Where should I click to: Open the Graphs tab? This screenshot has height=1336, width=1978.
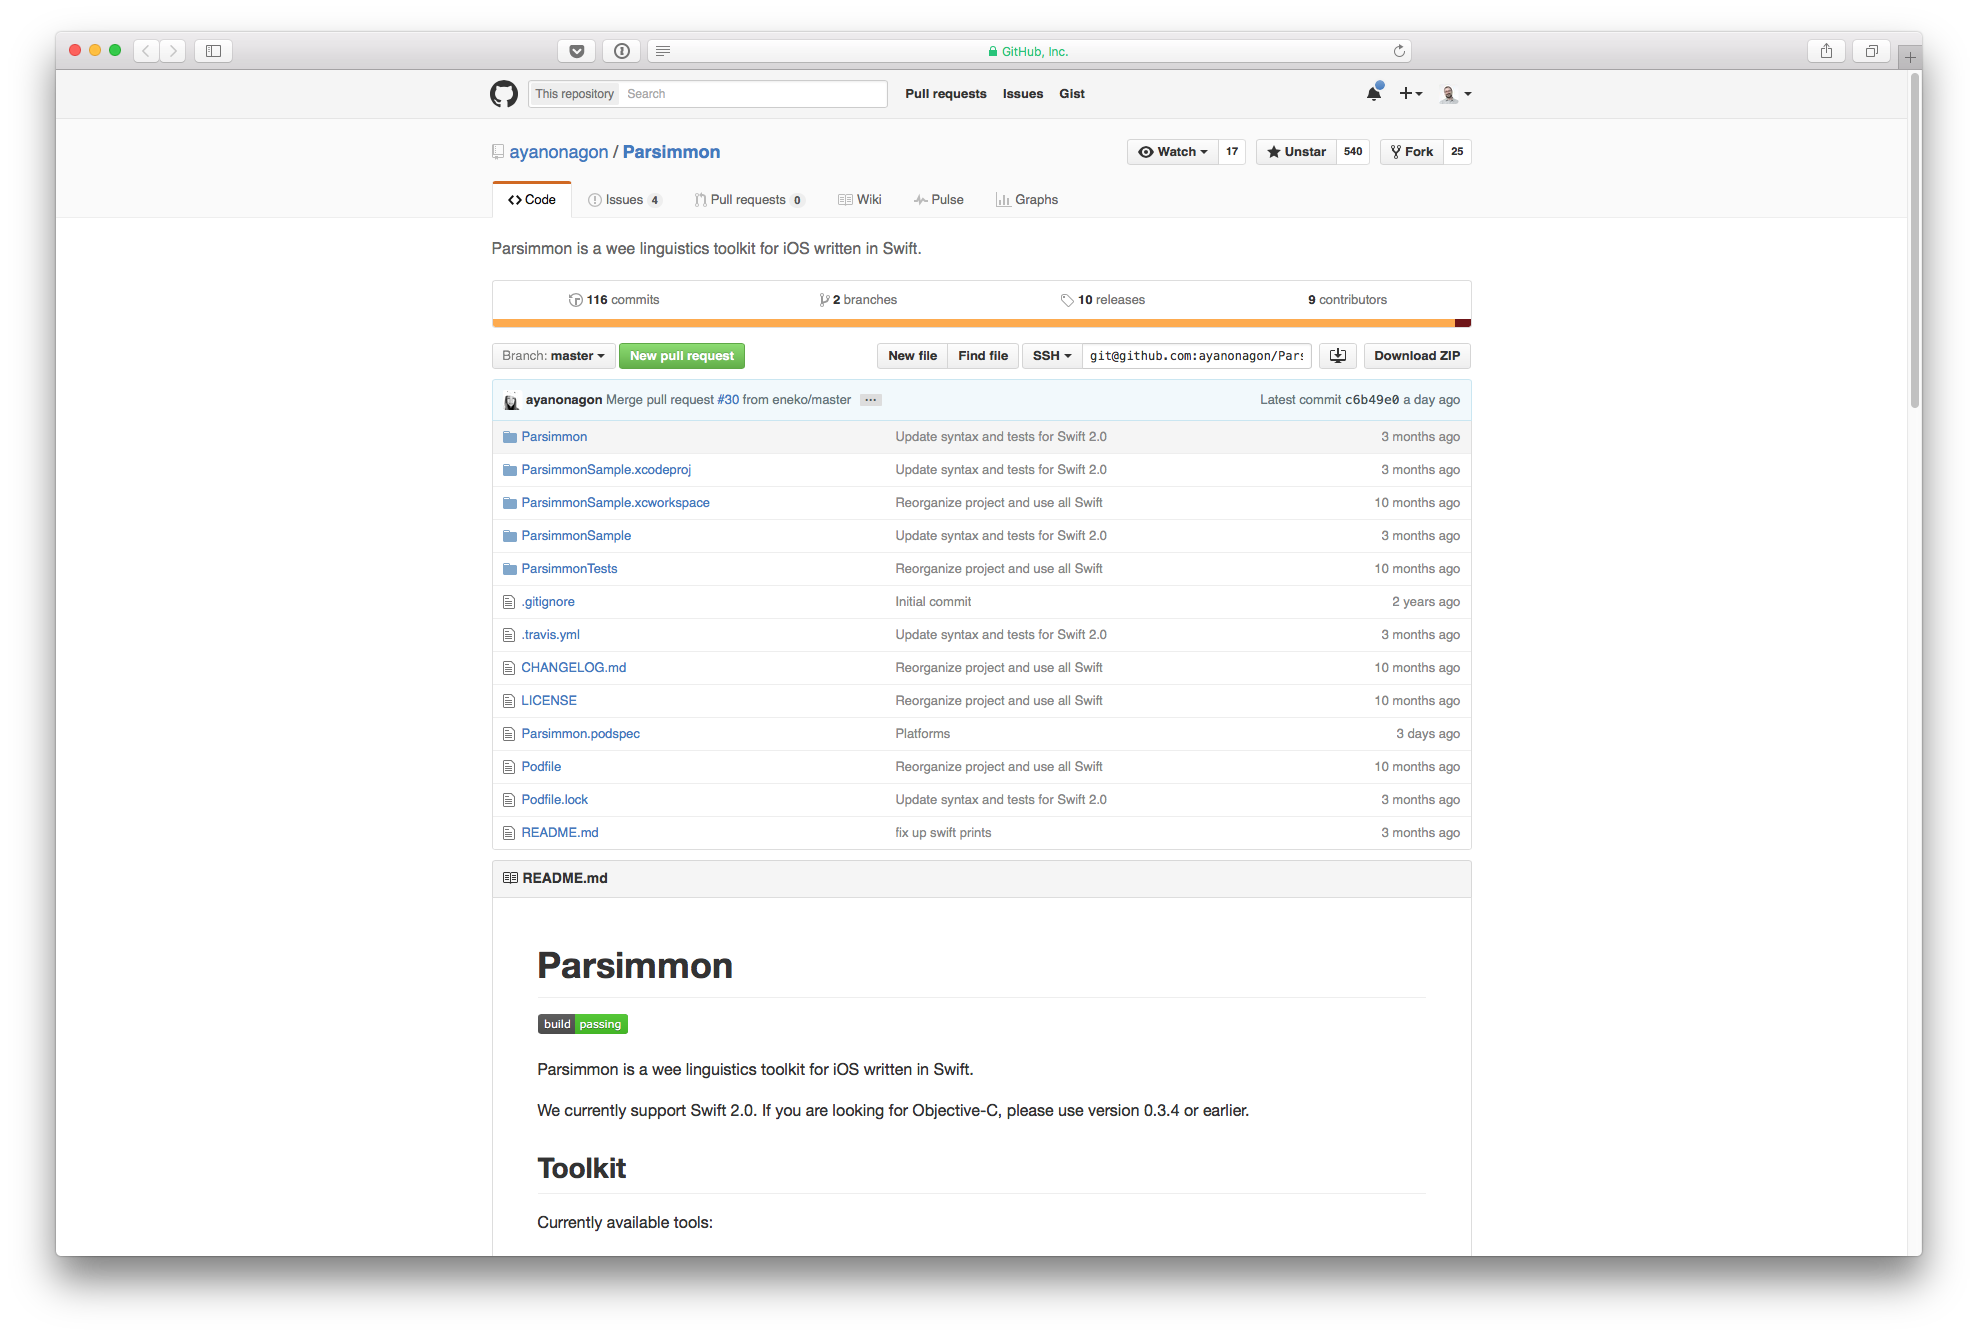click(x=1027, y=200)
